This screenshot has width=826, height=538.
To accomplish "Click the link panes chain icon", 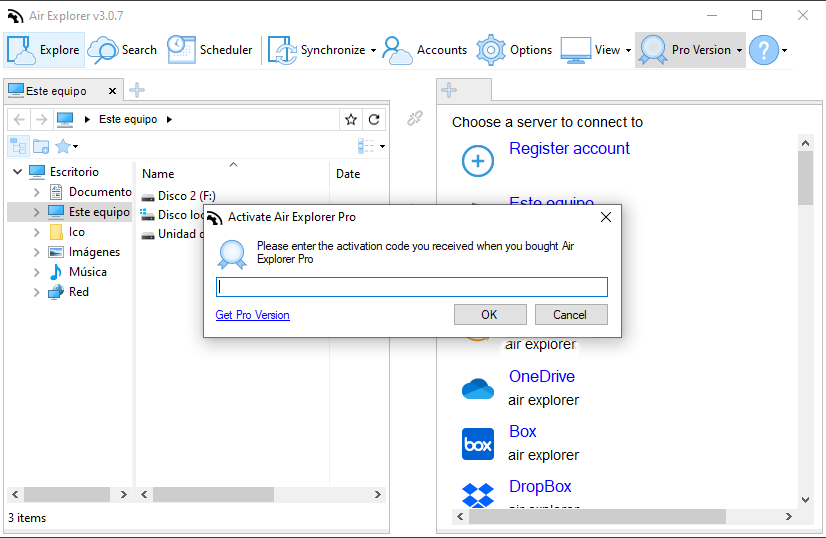I will [x=415, y=118].
